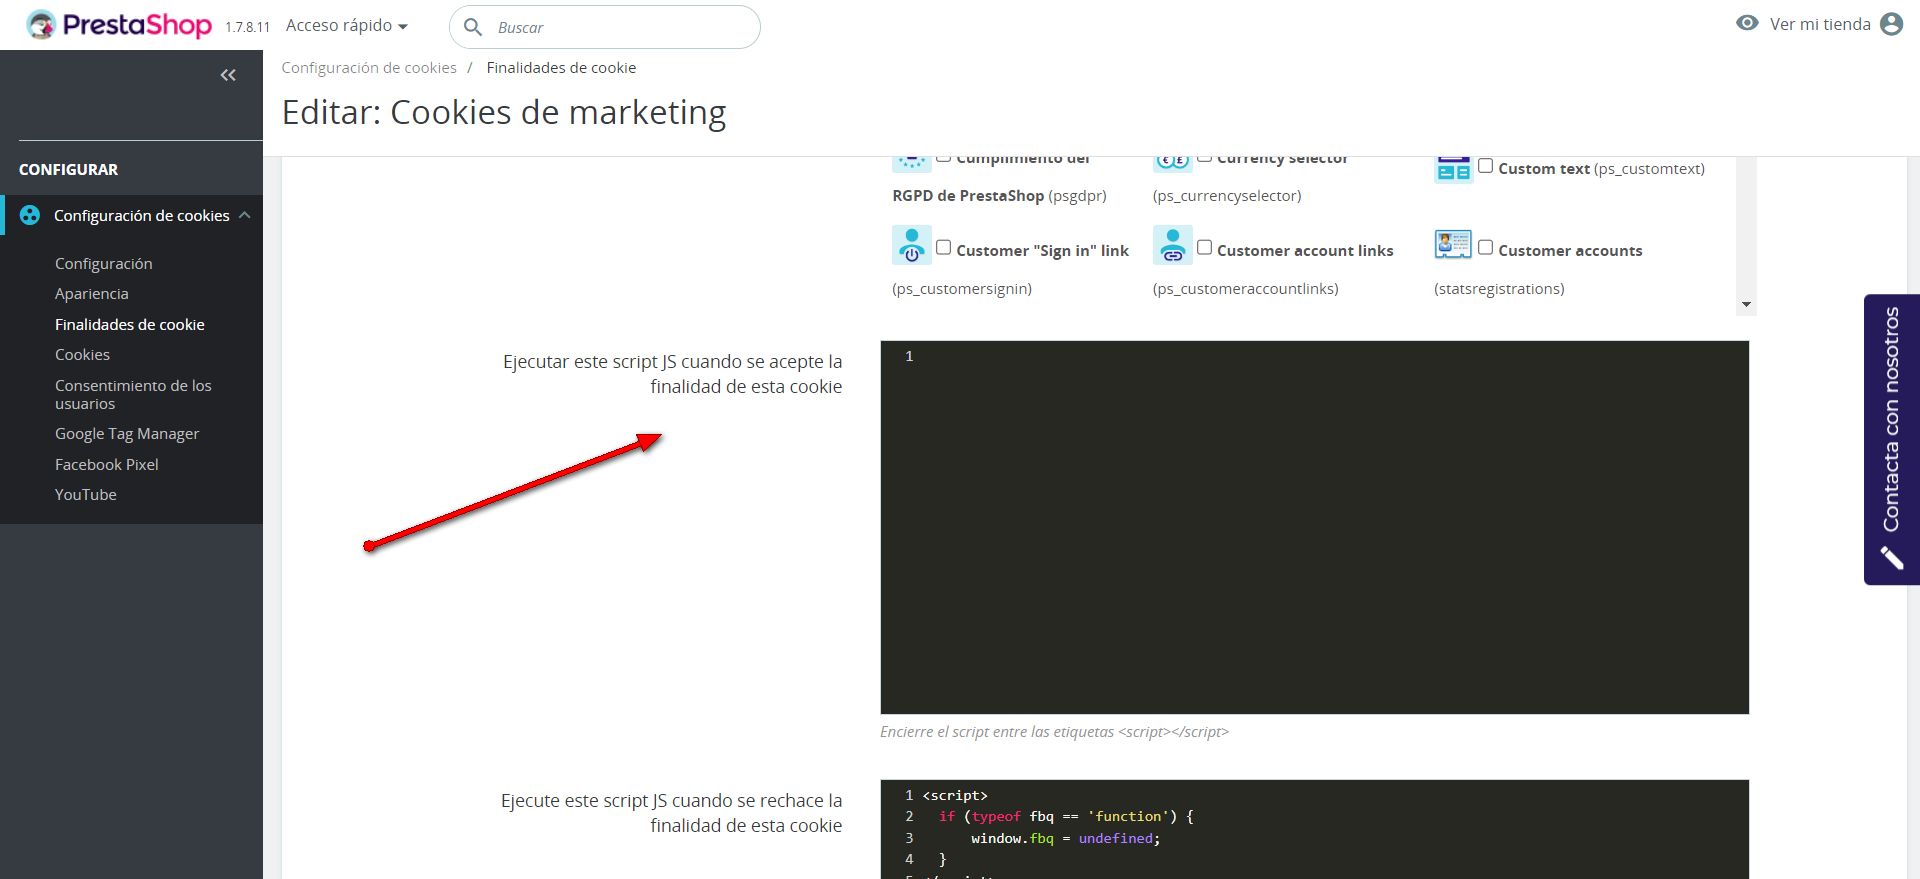The width and height of the screenshot is (1920, 879).
Task: Collapse the sidebar with the double-chevron icon
Action: tap(228, 75)
